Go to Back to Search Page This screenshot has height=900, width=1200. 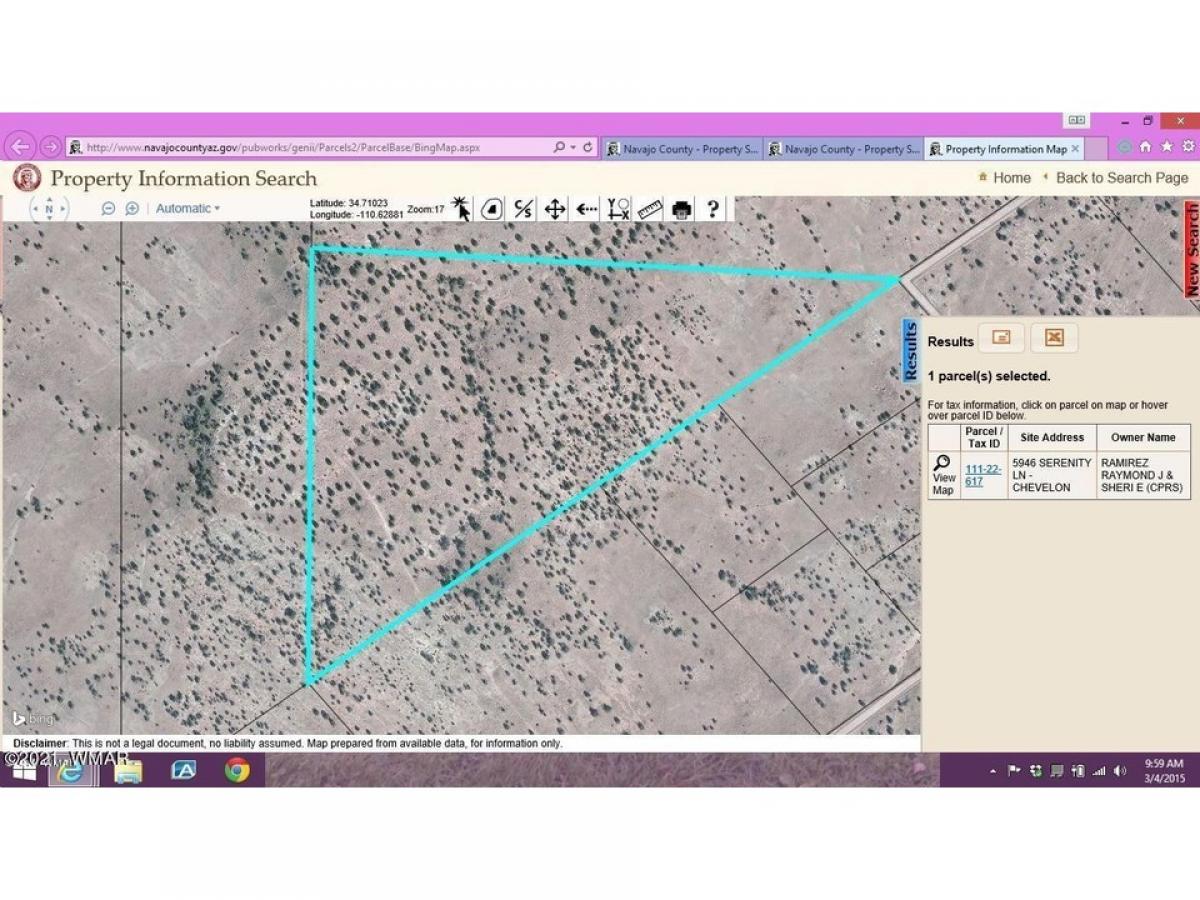point(1121,178)
